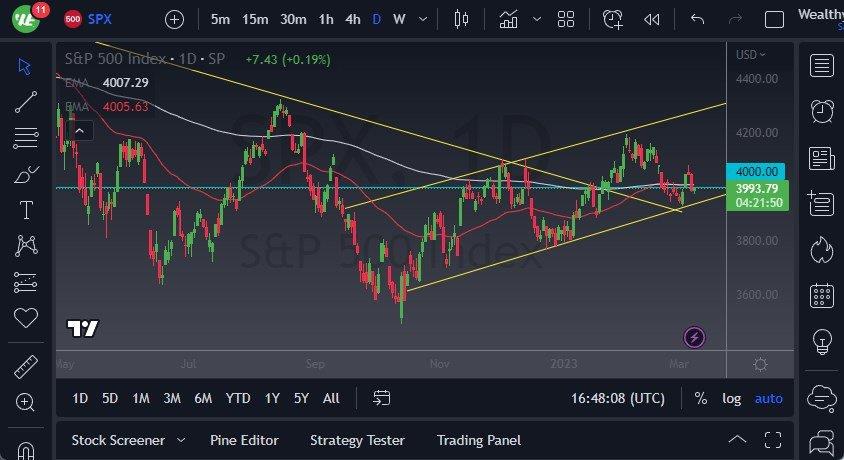Select the 4h timeframe button
Image resolution: width=844 pixels, height=460 pixels.
pyautogui.click(x=352, y=19)
